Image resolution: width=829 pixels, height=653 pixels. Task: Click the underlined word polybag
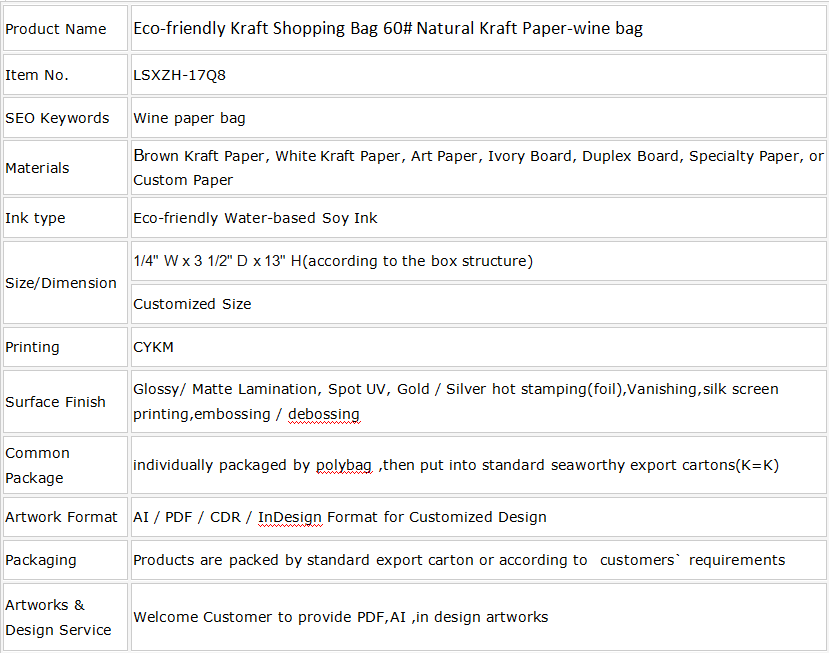click(344, 465)
